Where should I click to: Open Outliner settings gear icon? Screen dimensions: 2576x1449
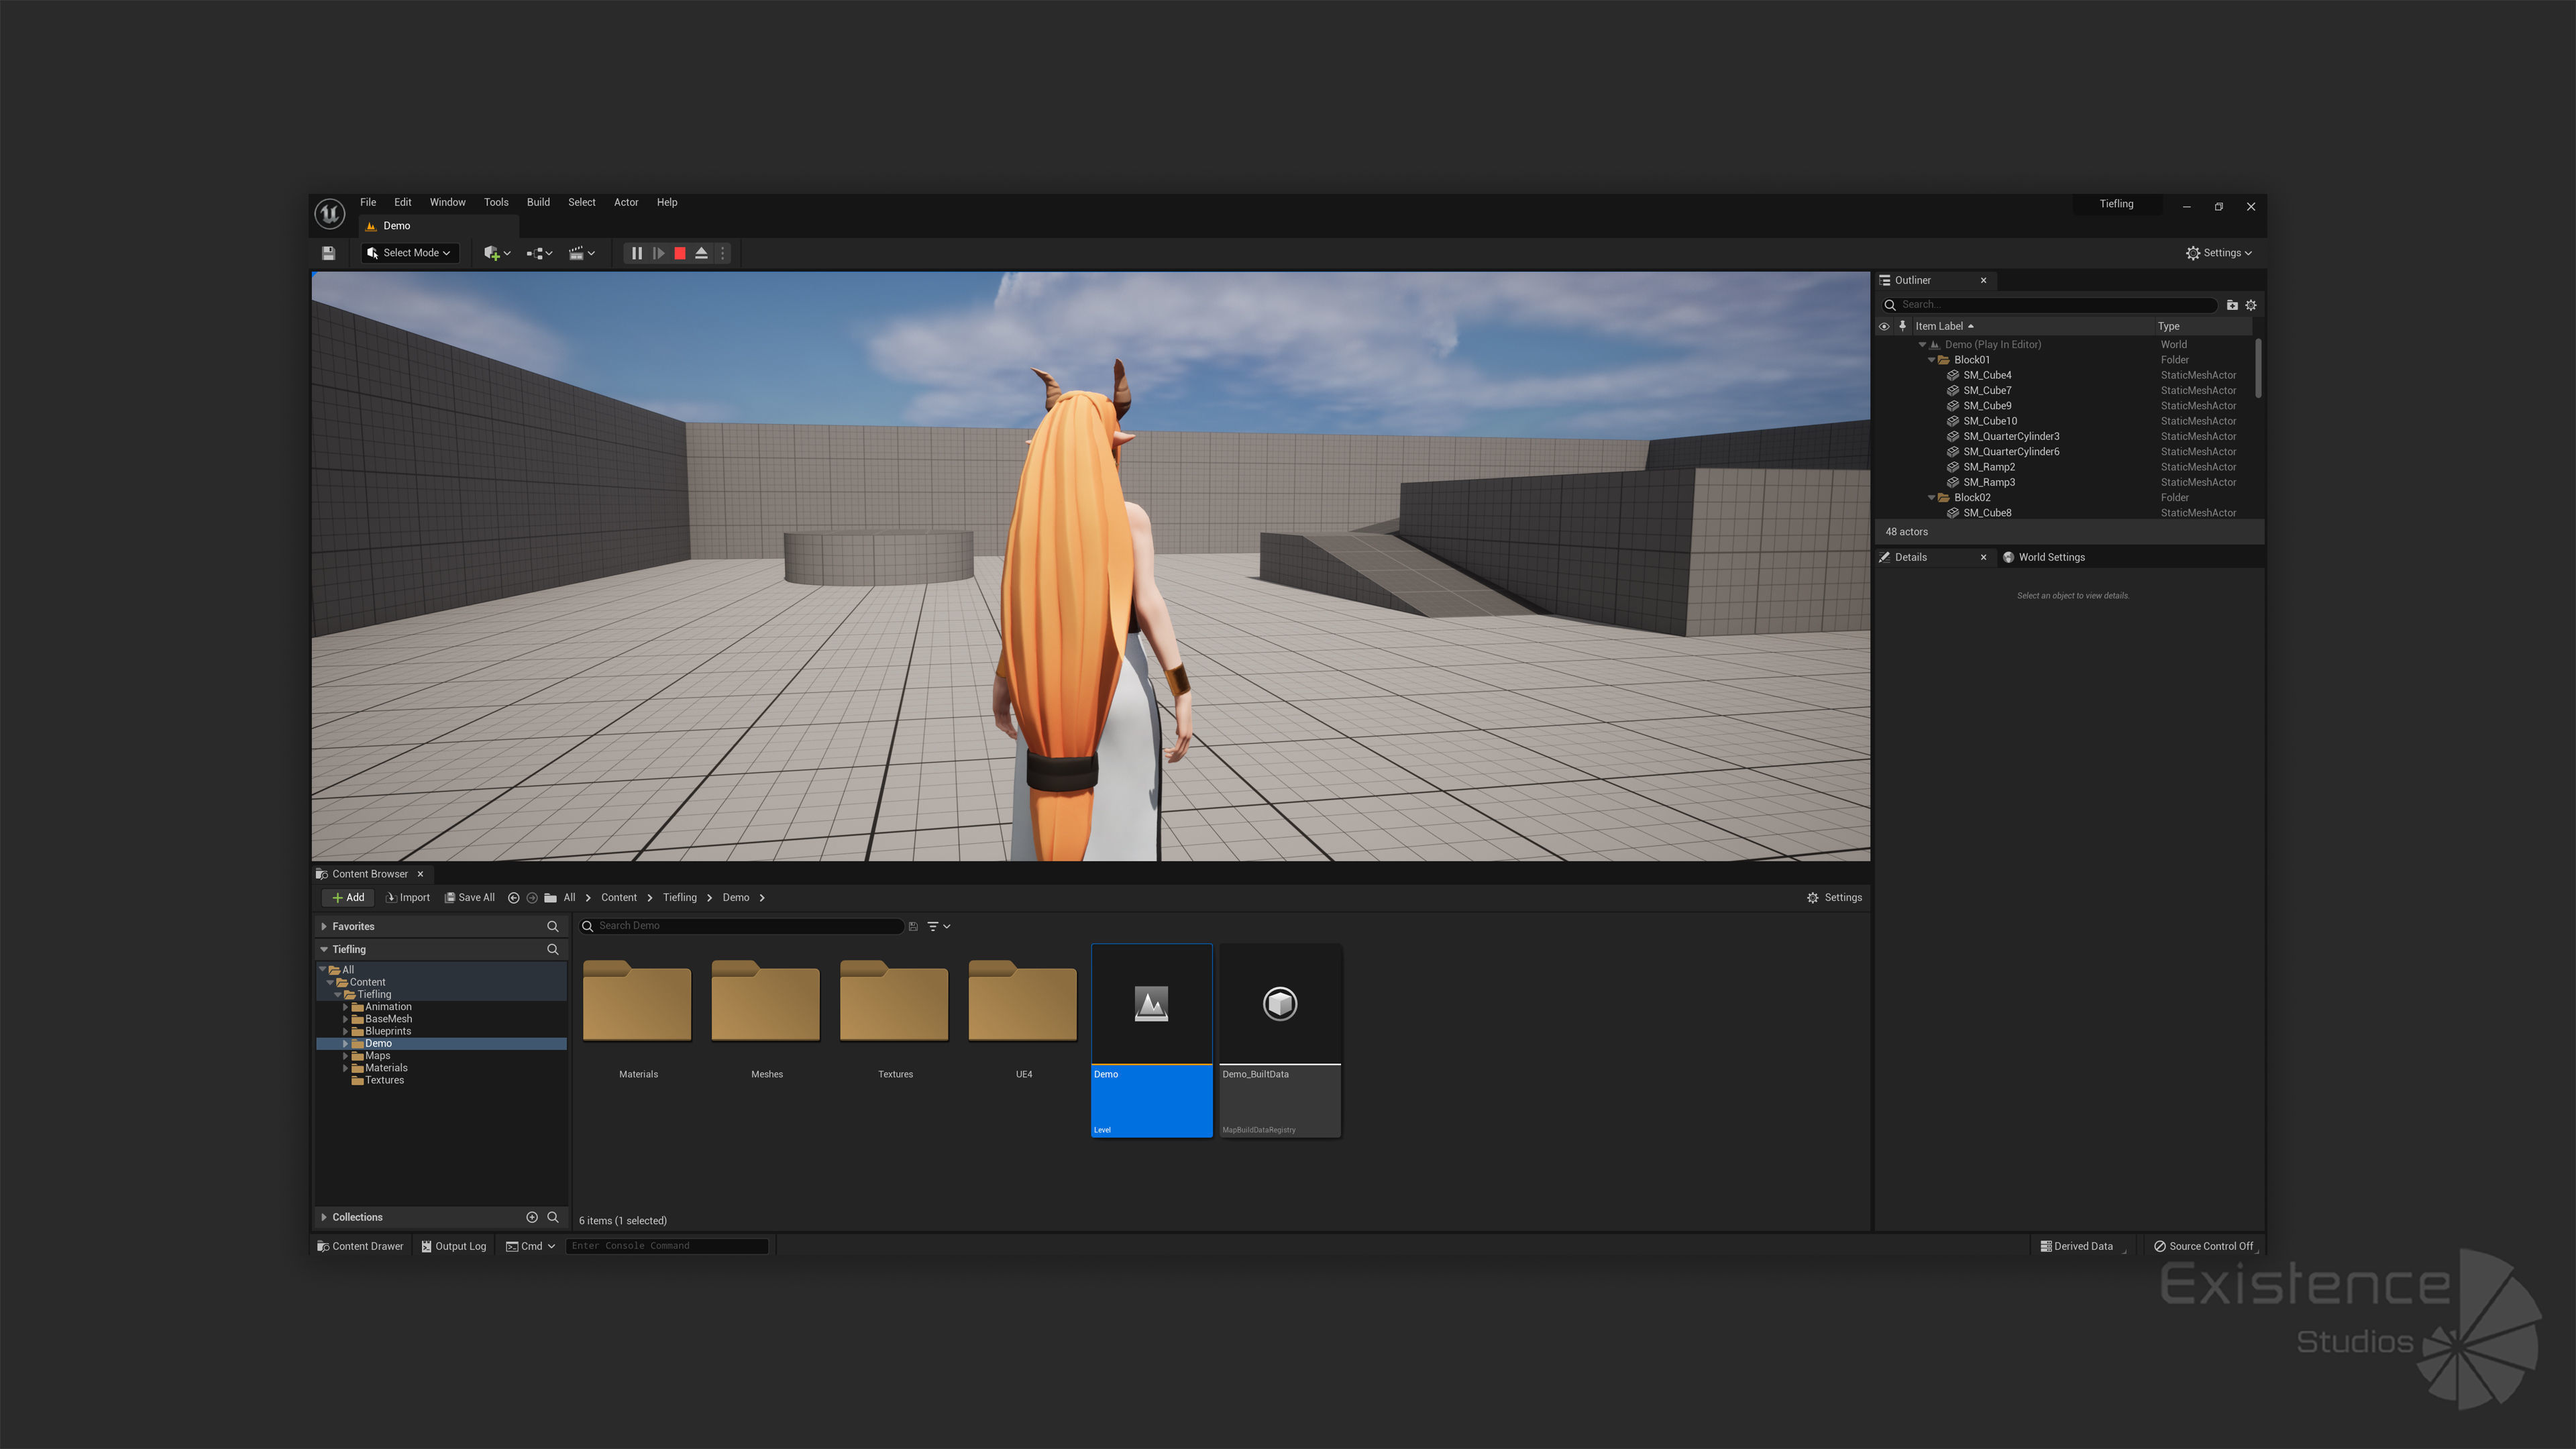click(x=2251, y=305)
